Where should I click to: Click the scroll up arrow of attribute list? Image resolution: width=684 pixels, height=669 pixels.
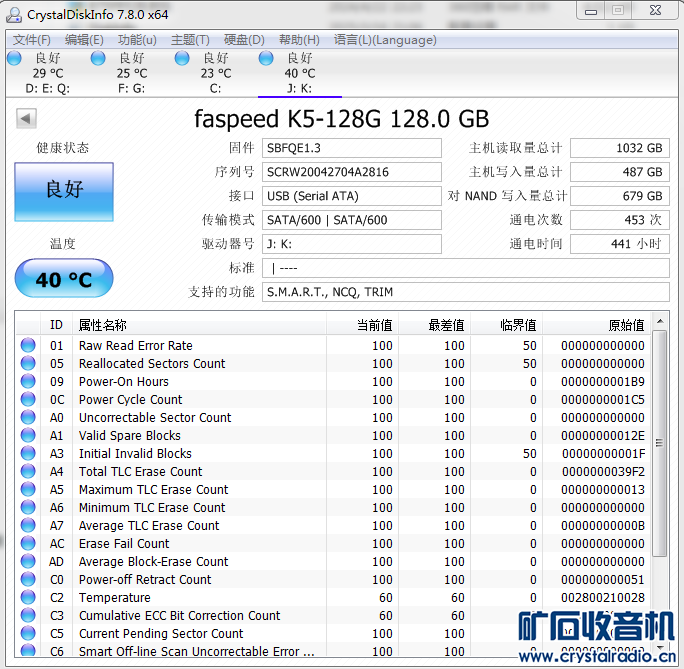659,321
